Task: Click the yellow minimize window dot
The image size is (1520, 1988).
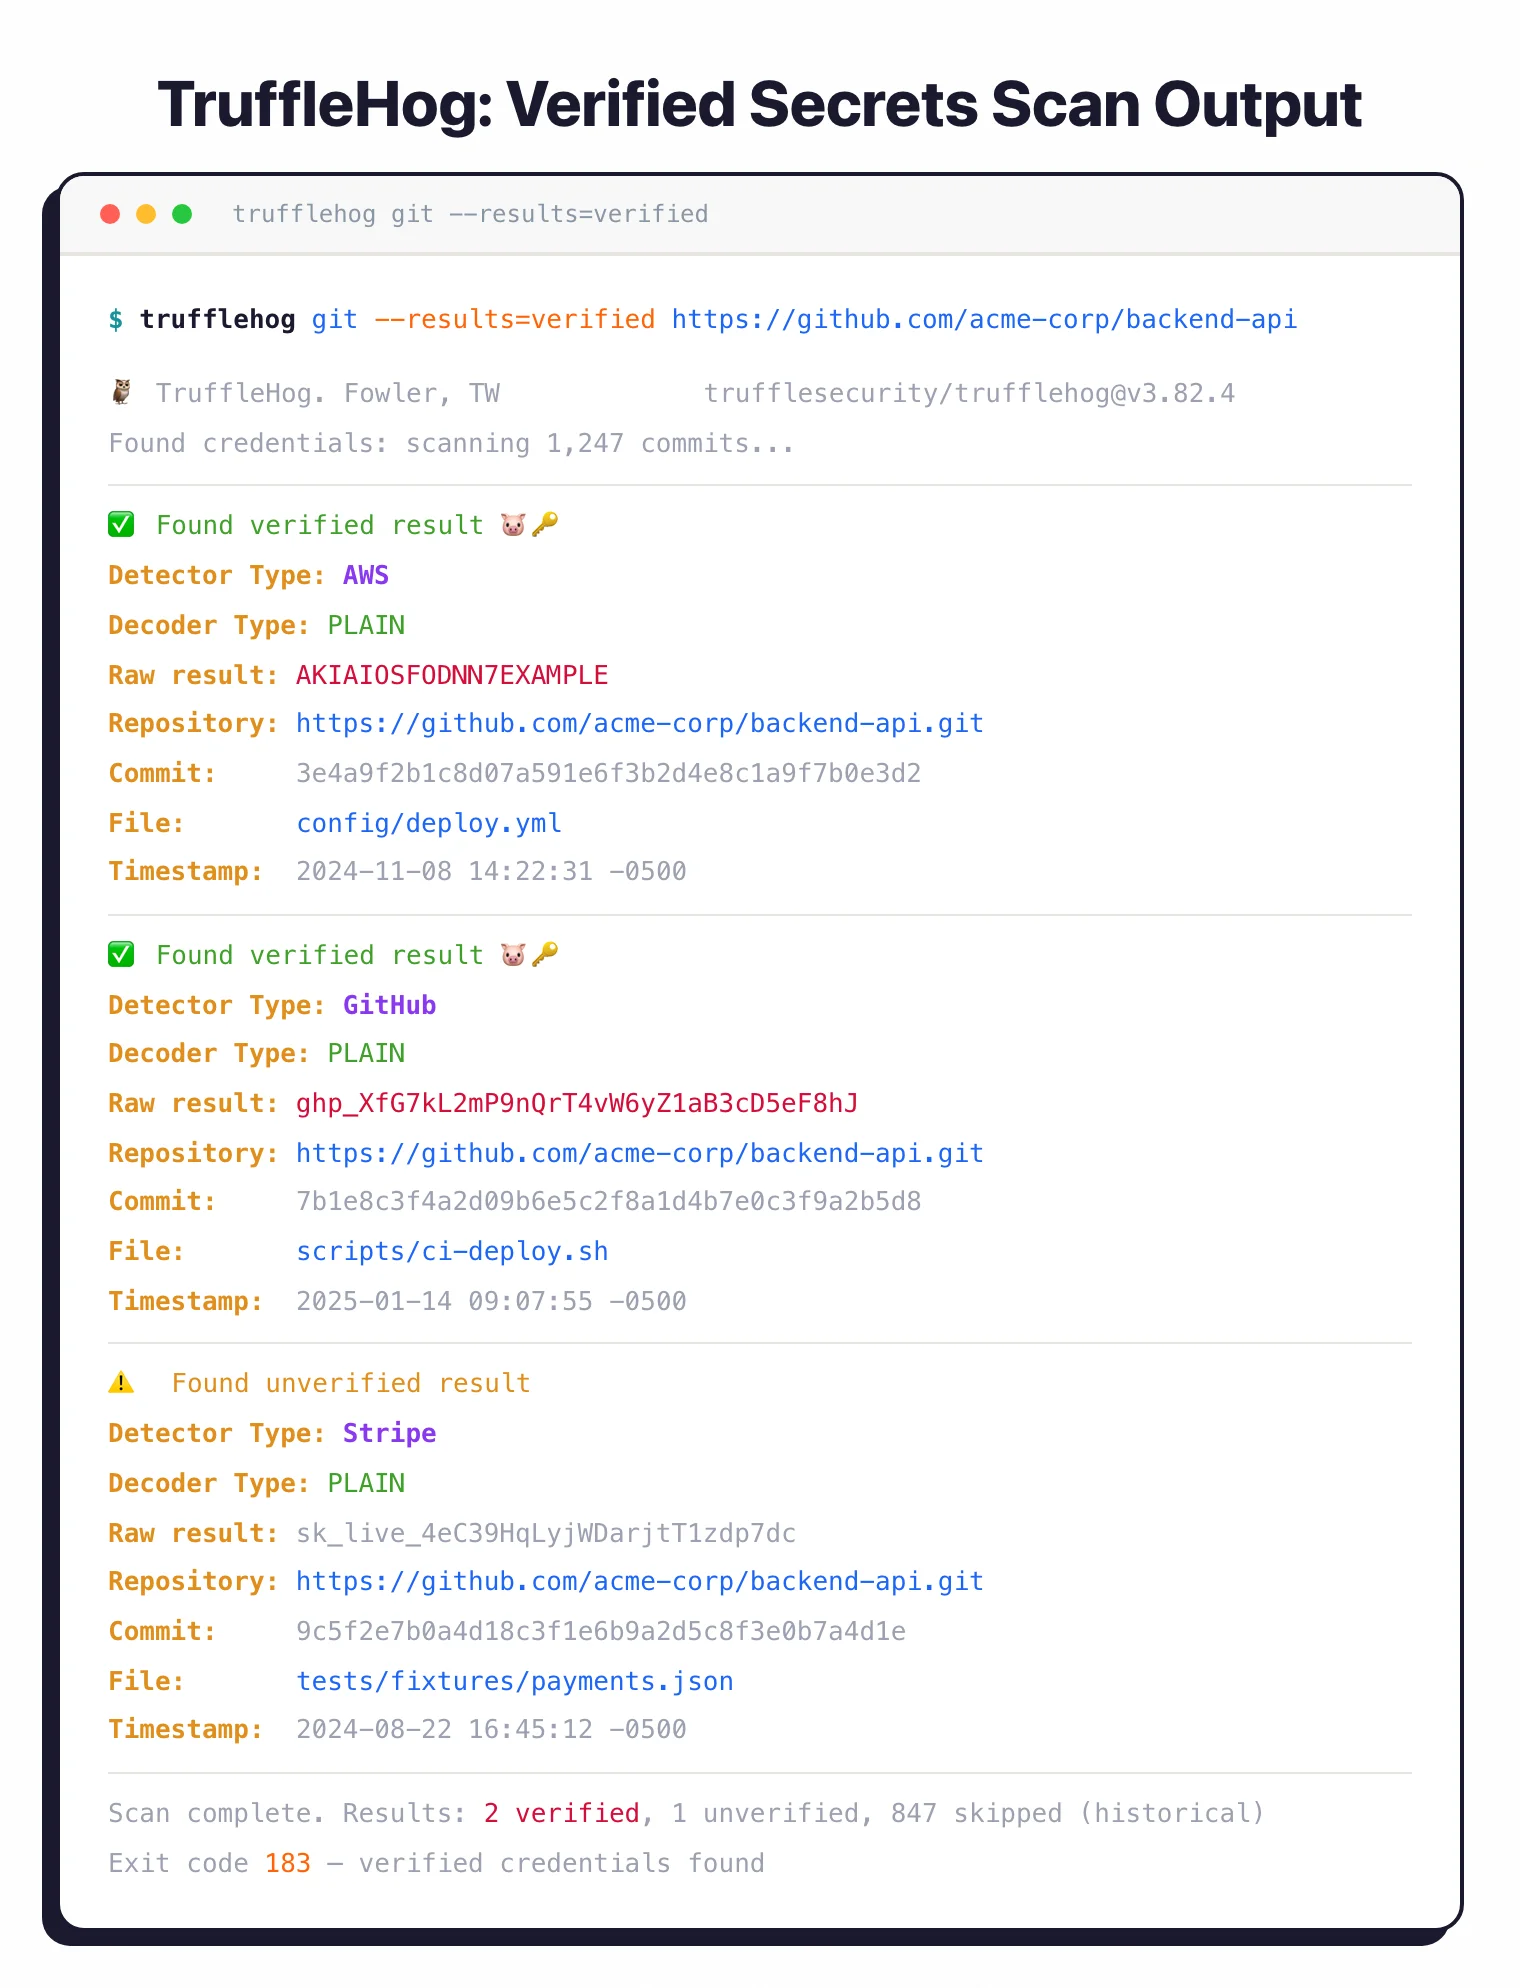Action: 146,214
